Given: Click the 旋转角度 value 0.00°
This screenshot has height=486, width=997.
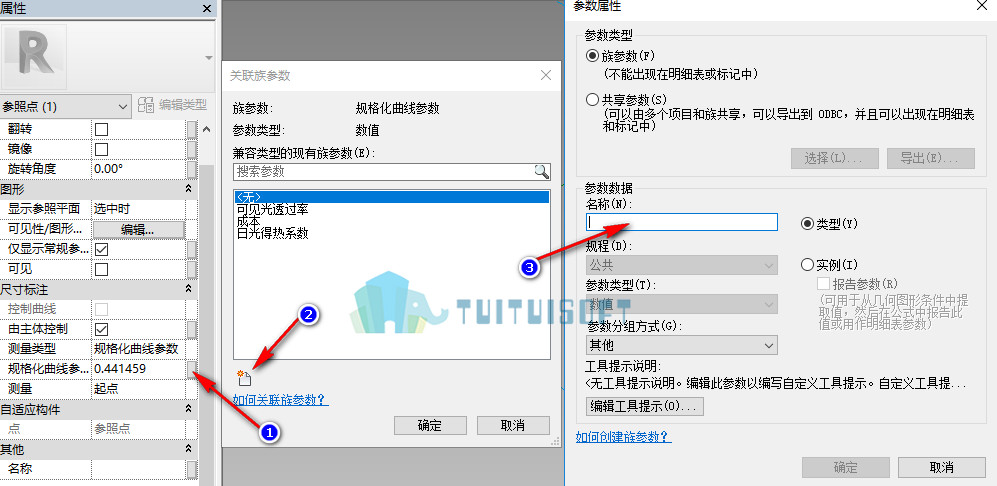Looking at the screenshot, I should tap(139, 169).
